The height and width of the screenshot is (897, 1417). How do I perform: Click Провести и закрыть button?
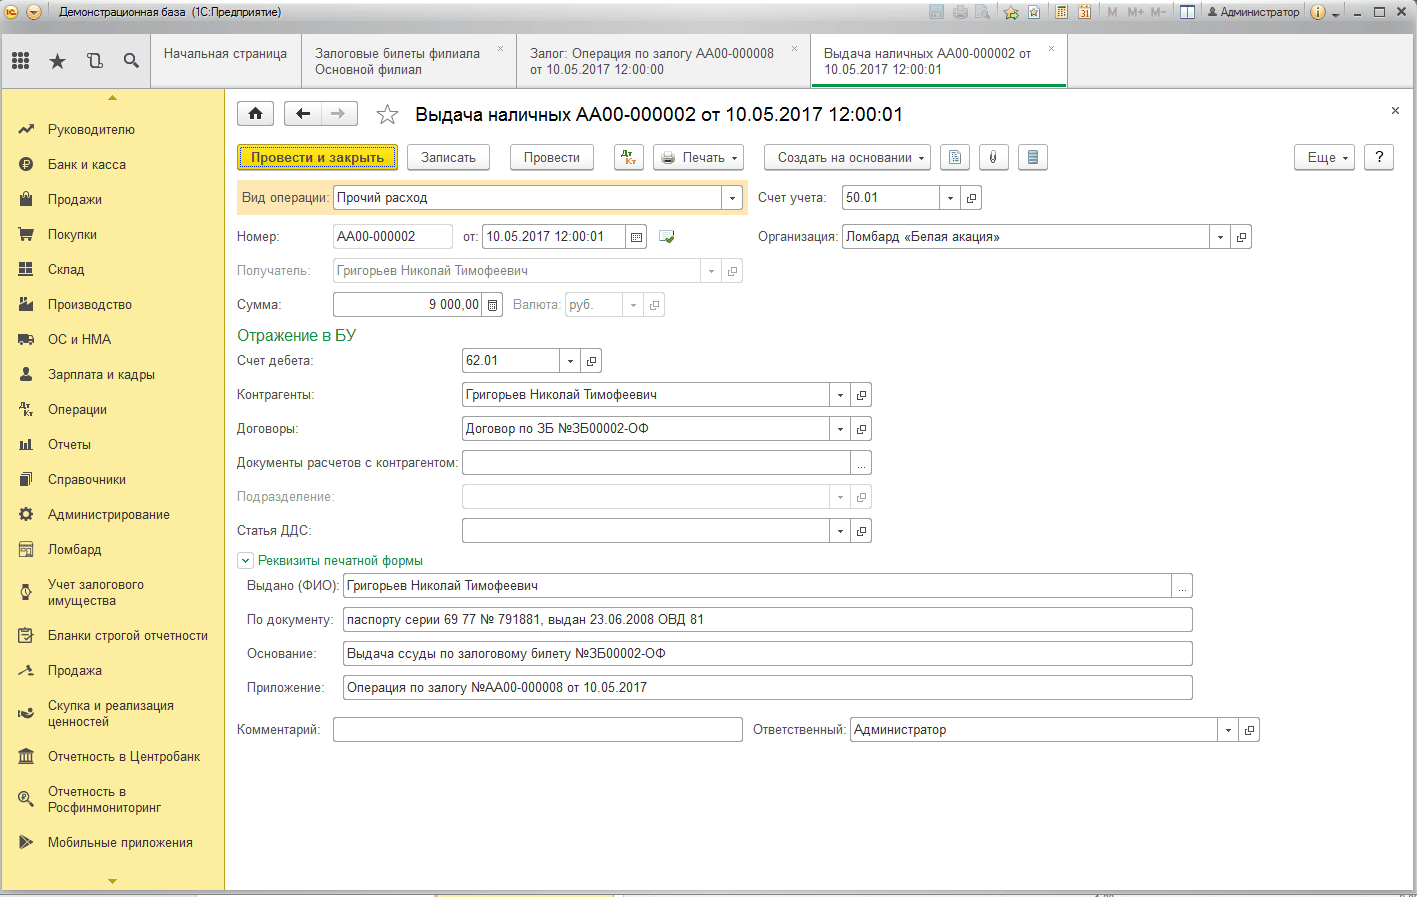[x=317, y=158]
